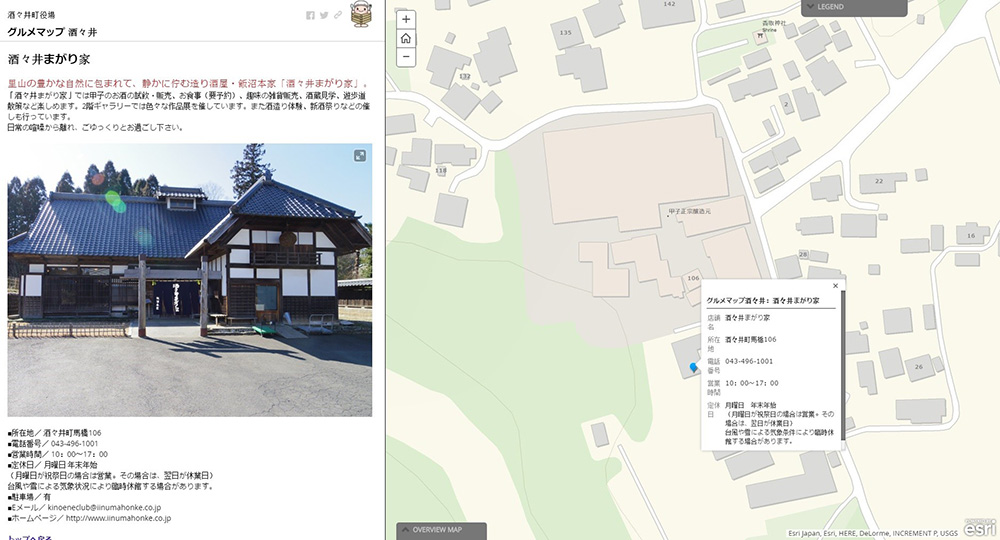Zoom out on the map
This screenshot has height=540, width=1000.
406,57
